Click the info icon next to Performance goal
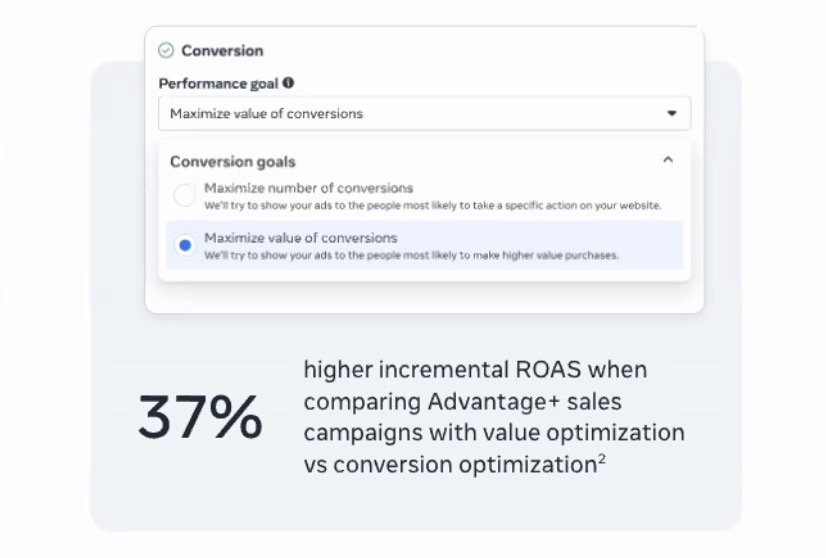826x558 pixels. pyautogui.click(x=288, y=83)
